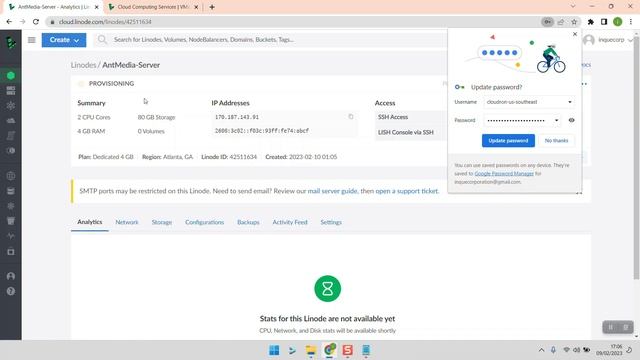Show hidden tray icons chevron
This screenshot has width=640, height=360.
541,350
